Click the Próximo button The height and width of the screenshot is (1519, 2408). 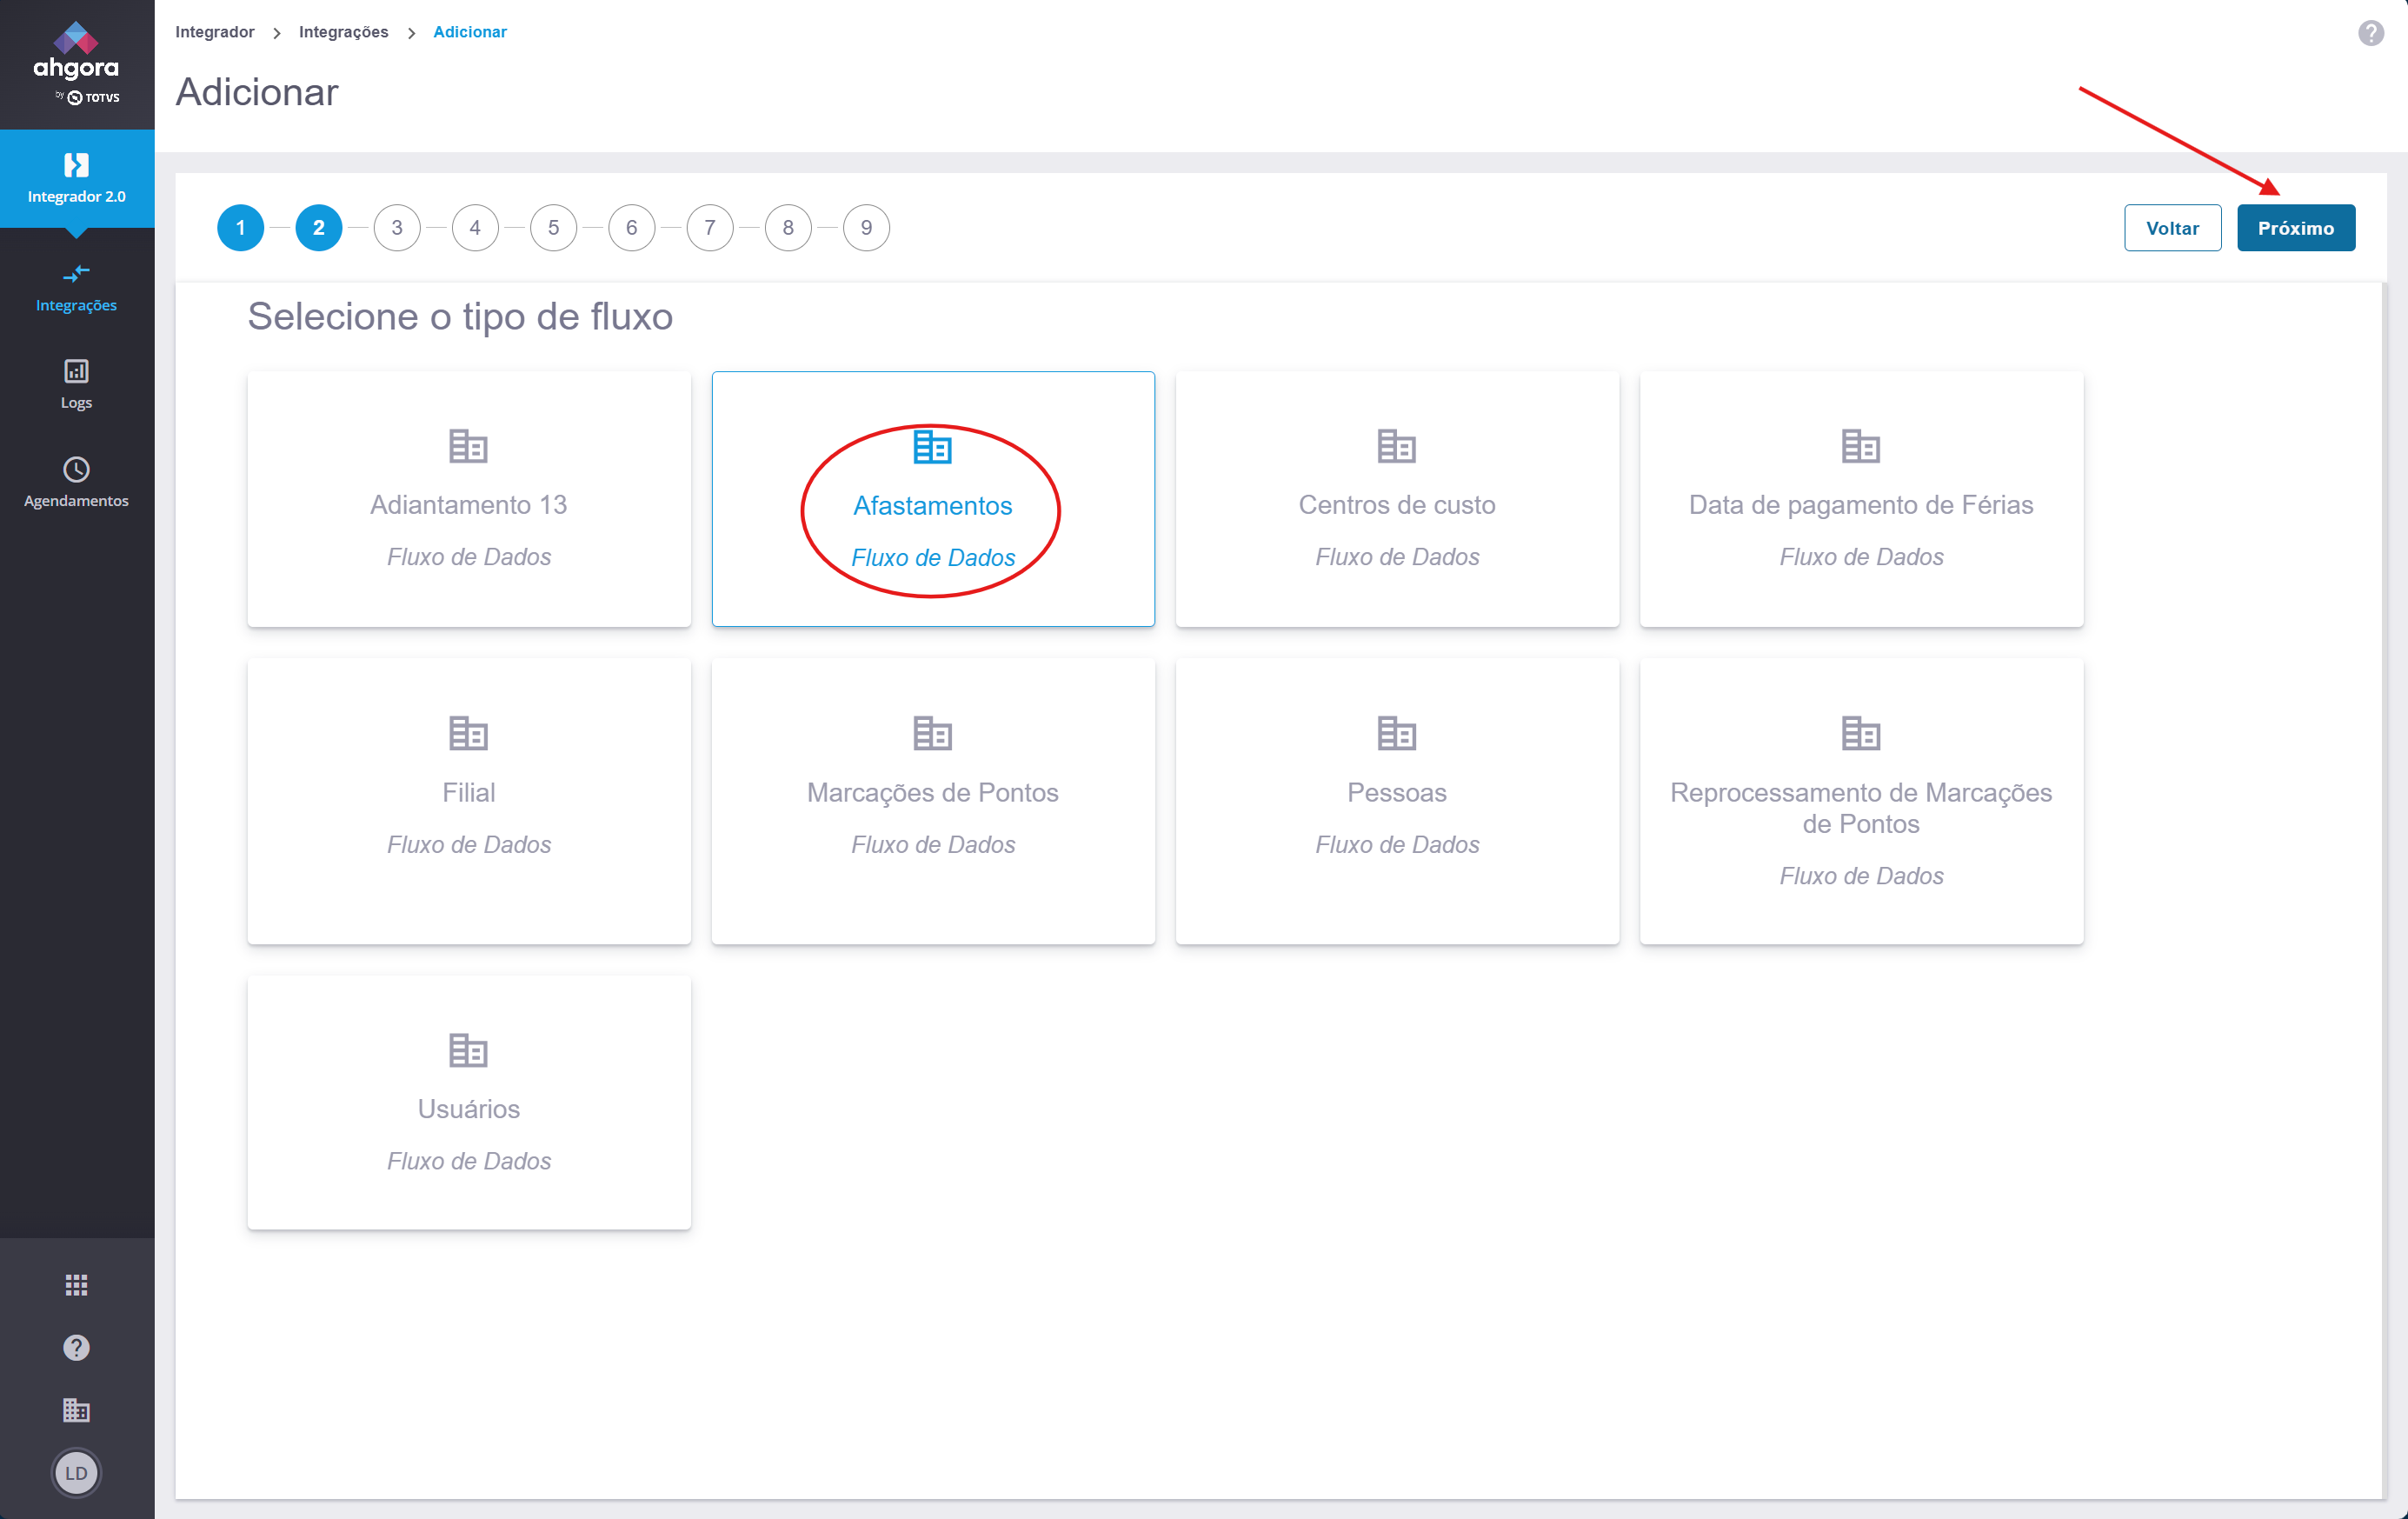pos(2295,228)
